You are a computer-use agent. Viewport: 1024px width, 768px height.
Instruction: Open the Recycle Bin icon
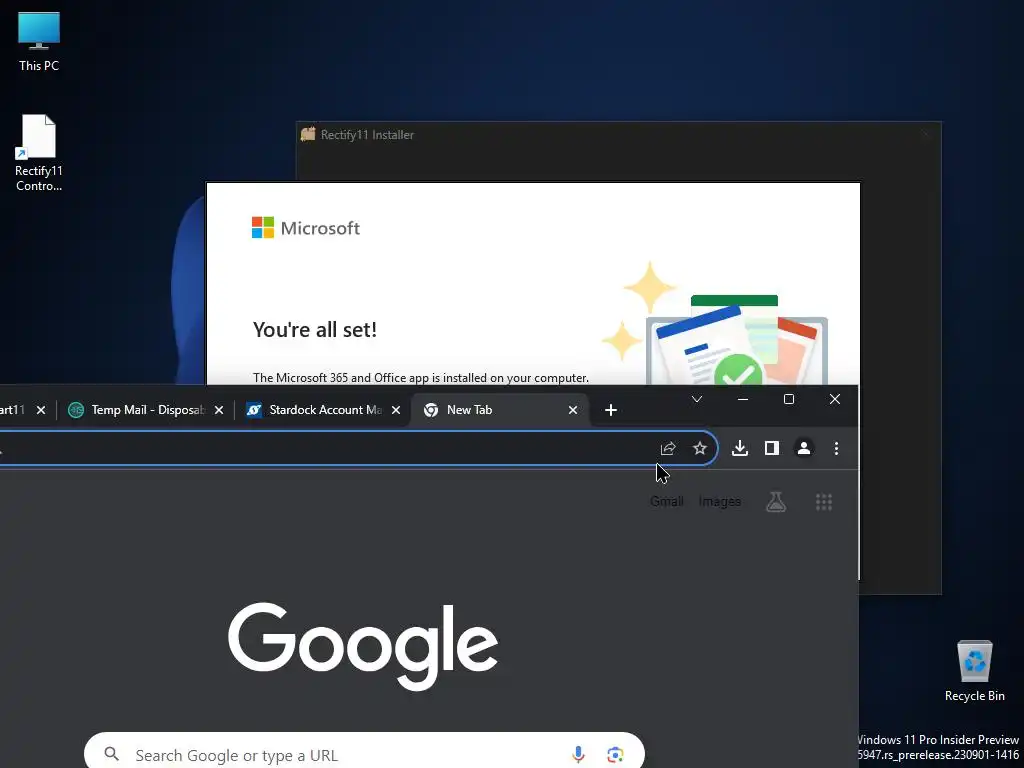click(x=974, y=671)
